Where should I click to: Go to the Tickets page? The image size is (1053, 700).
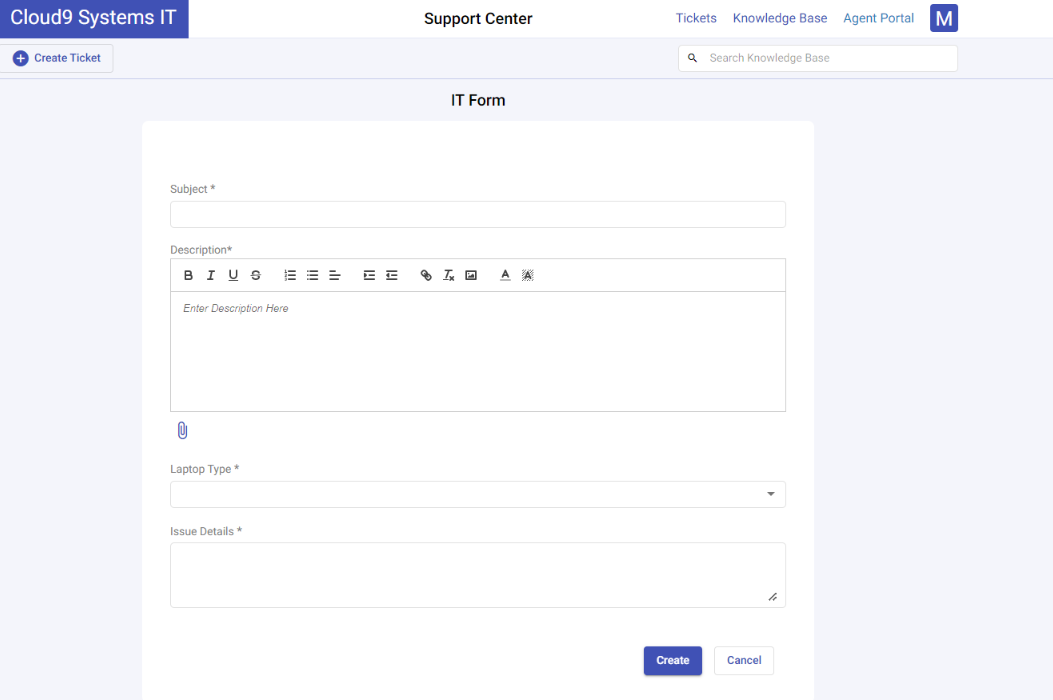[696, 18]
